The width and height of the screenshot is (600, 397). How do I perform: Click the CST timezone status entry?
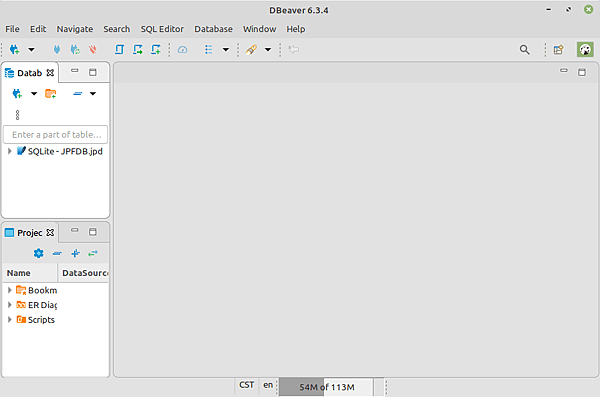point(246,385)
